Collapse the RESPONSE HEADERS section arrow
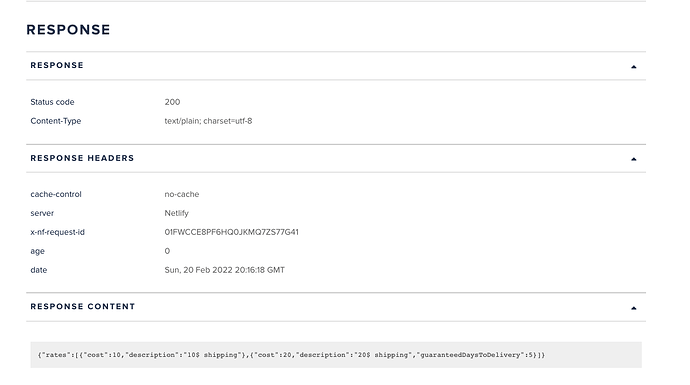690x385 pixels. tap(634, 159)
